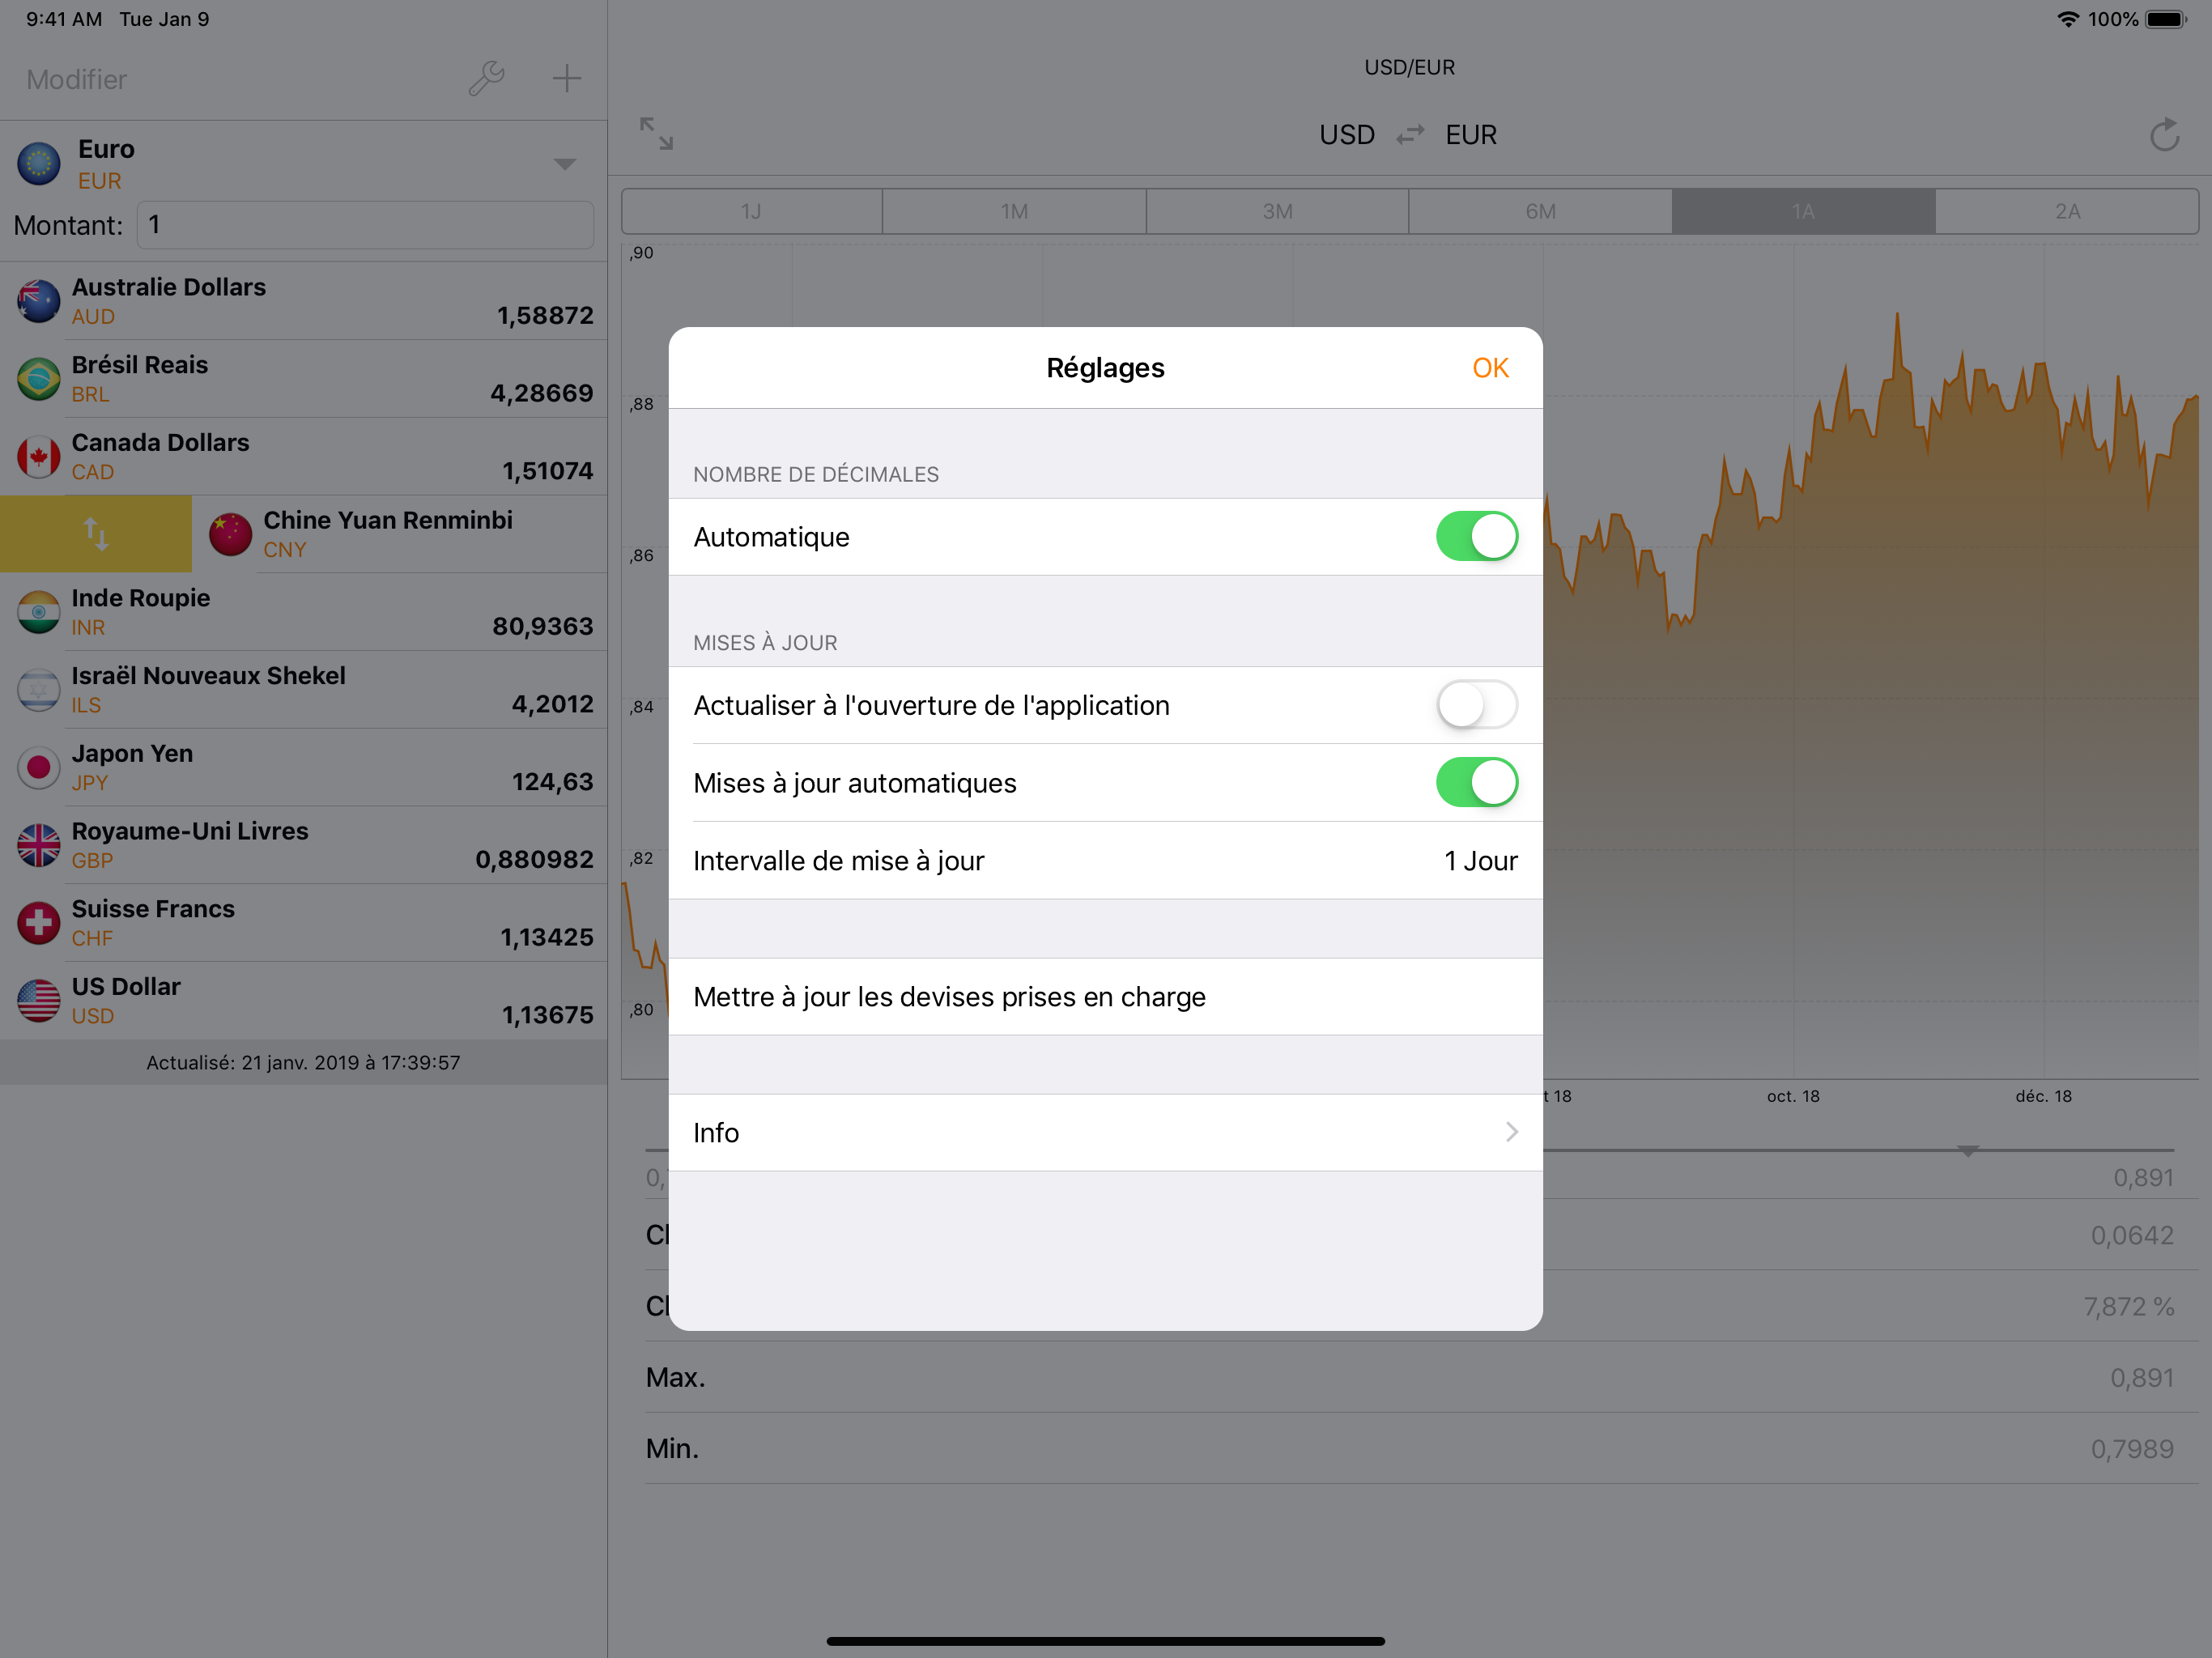Tap the Wi-Fi status icon
The width and height of the screenshot is (2212, 1658).
point(2067,19)
